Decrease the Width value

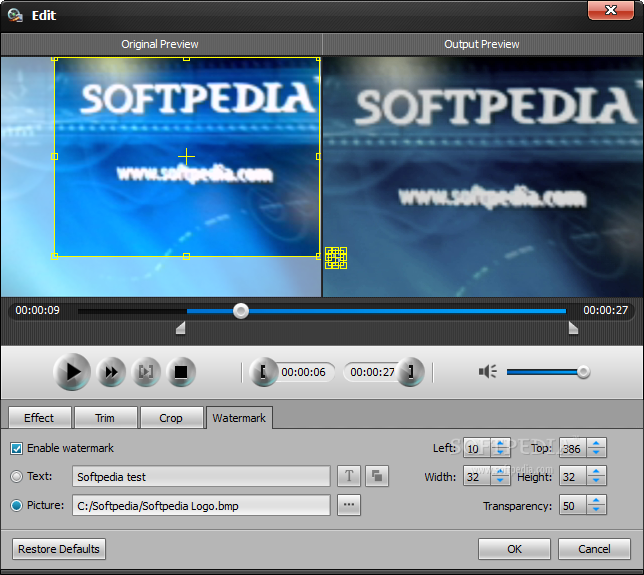500,481
